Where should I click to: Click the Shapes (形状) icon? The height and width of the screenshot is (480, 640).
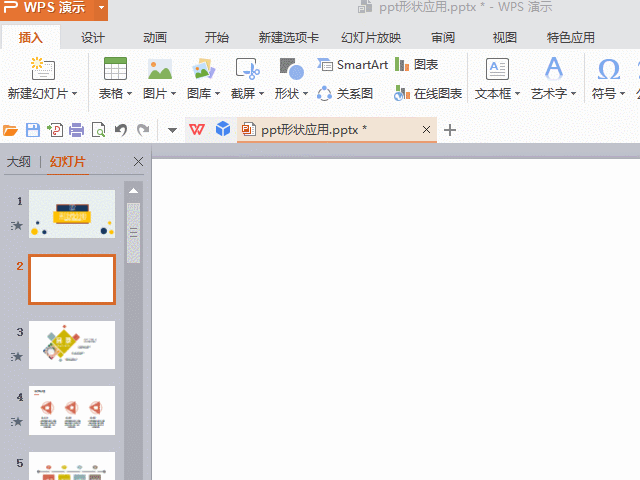[291, 69]
